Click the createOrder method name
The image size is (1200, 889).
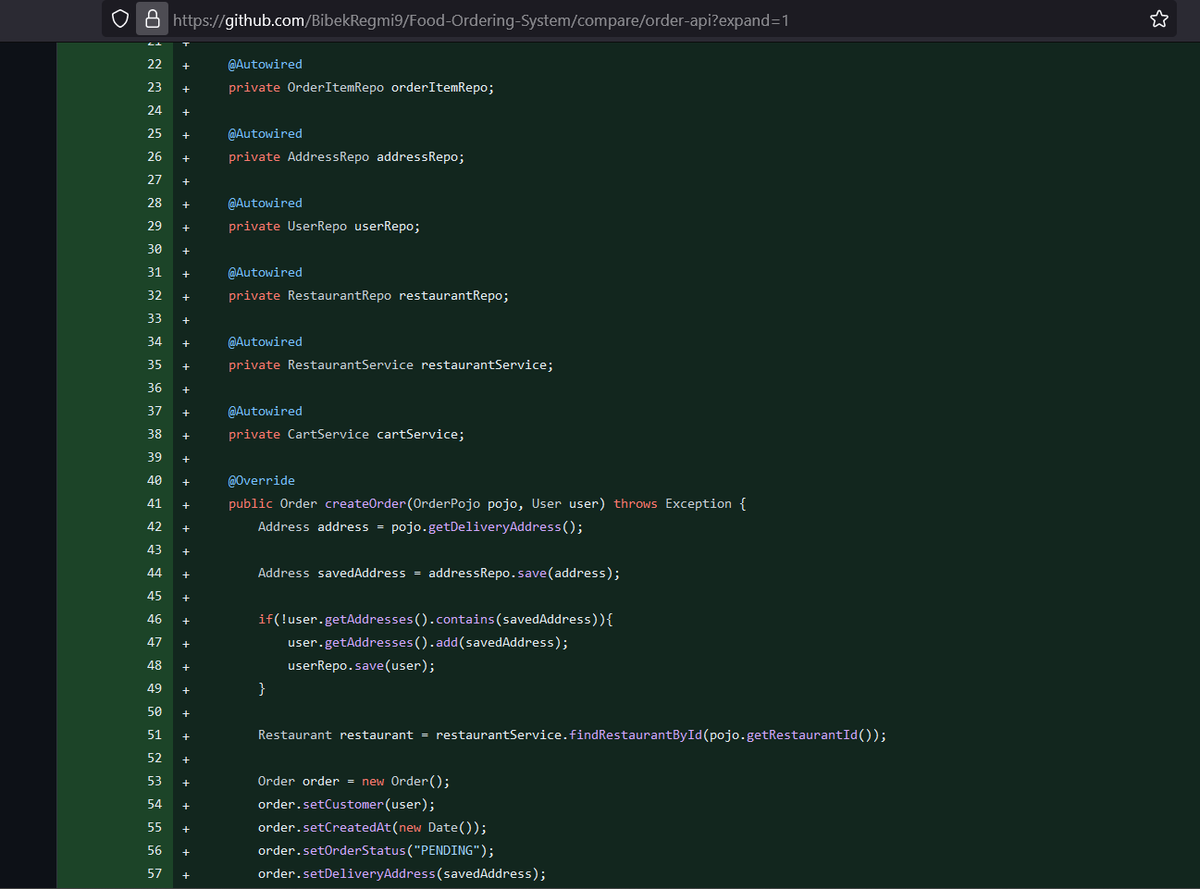pos(365,503)
